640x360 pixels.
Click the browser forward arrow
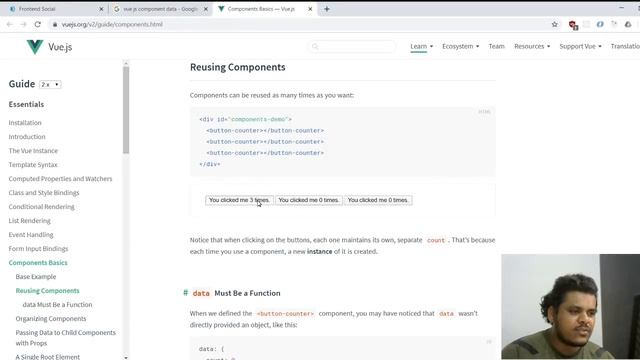(x=24, y=24)
